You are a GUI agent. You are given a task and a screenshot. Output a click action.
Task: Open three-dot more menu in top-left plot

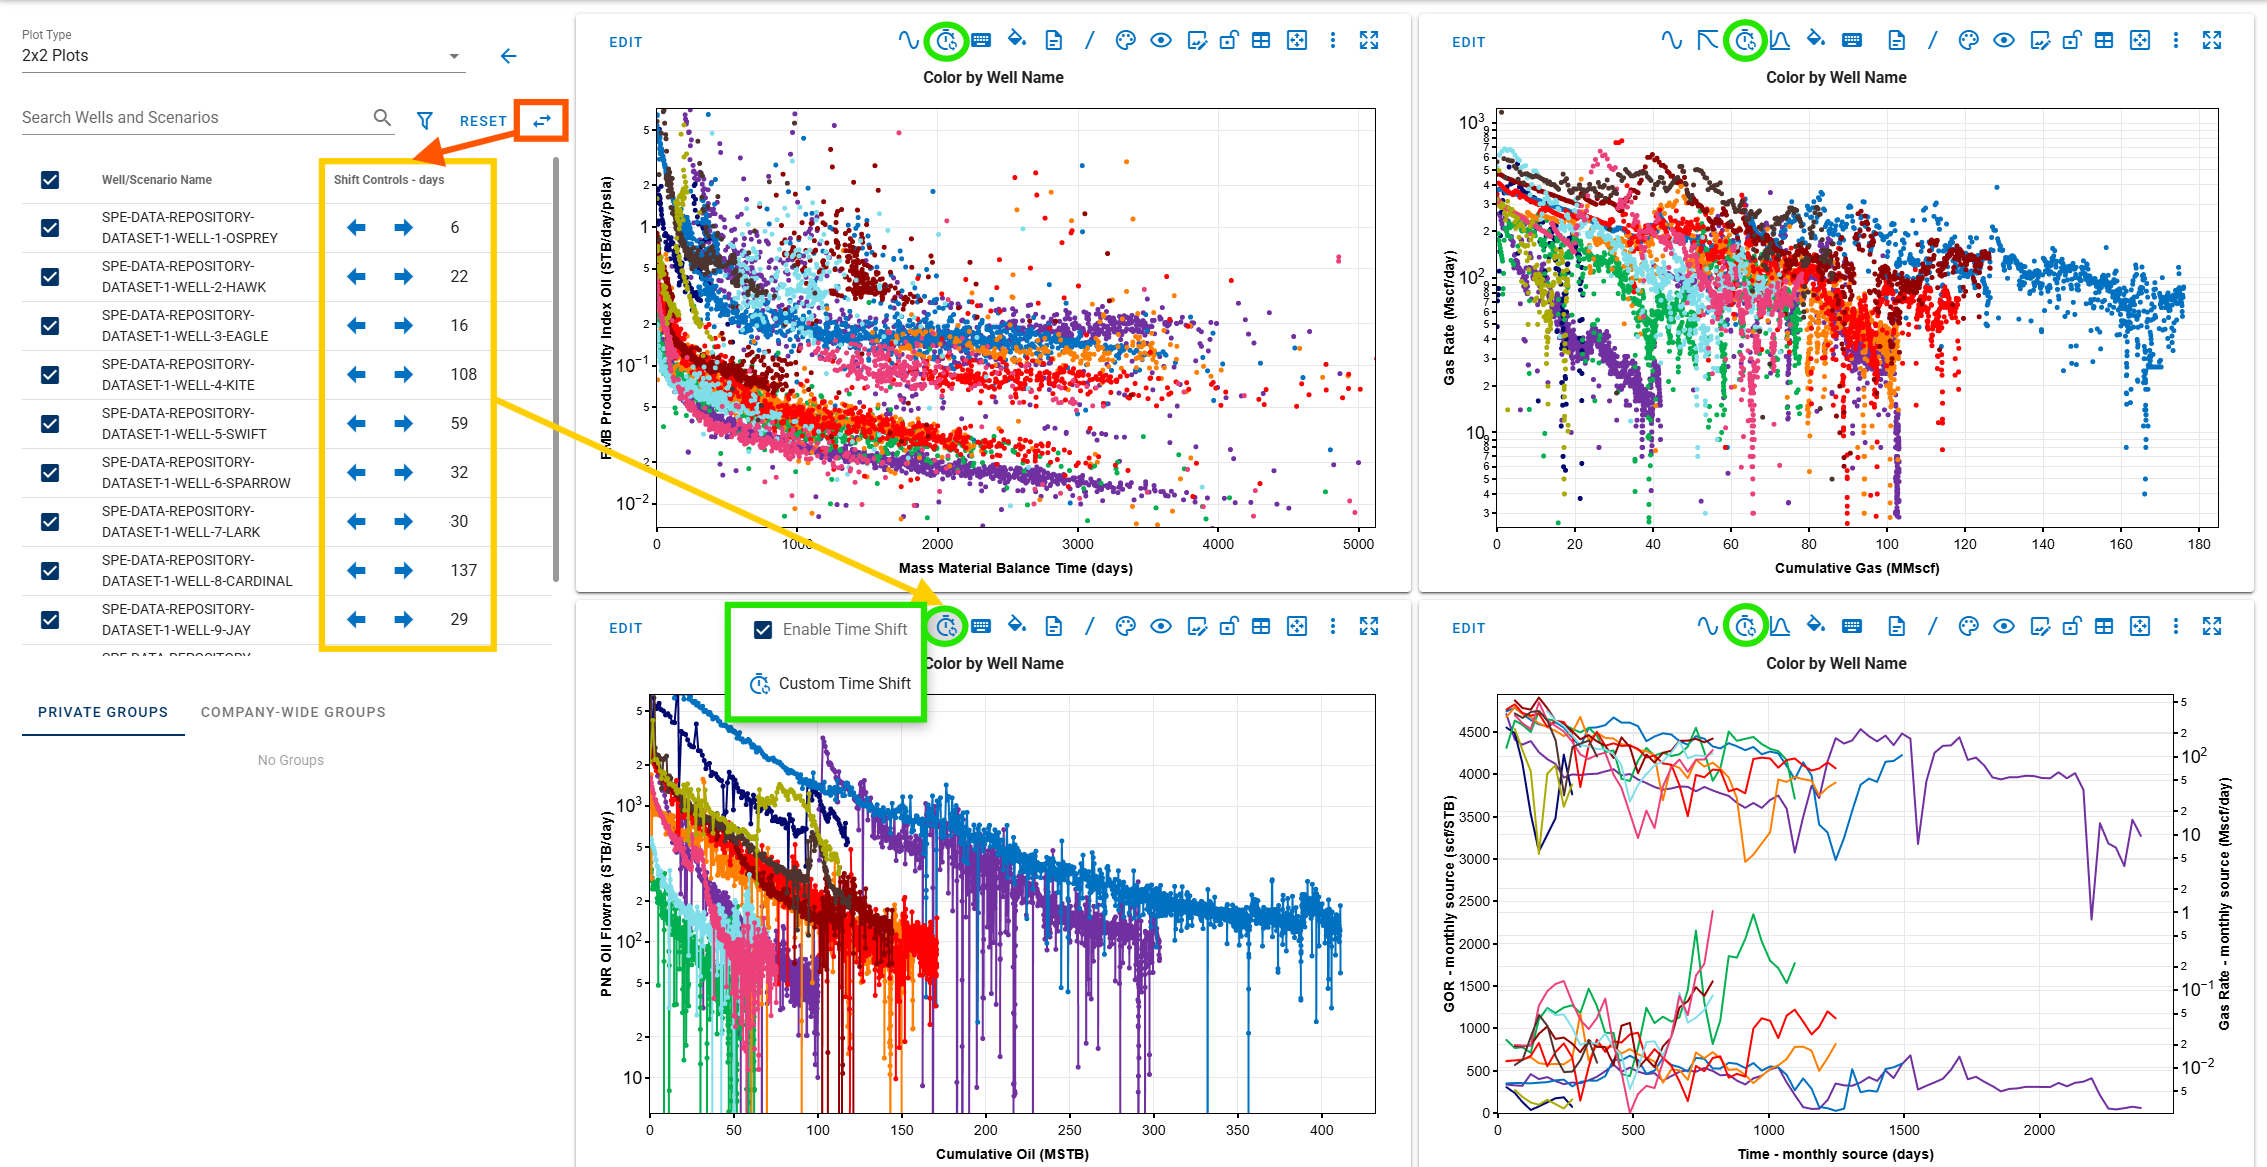pos(1332,41)
